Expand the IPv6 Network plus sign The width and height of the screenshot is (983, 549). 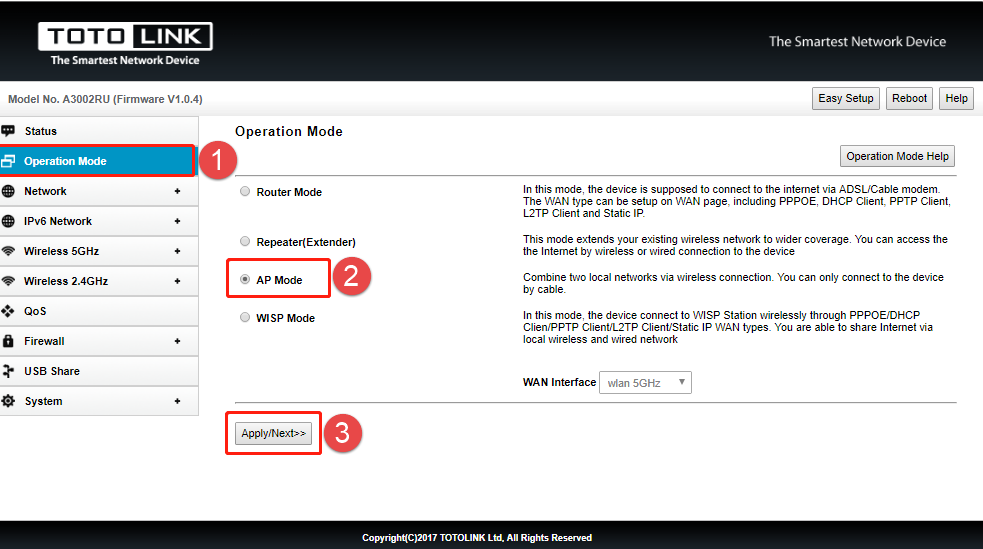[177, 221]
